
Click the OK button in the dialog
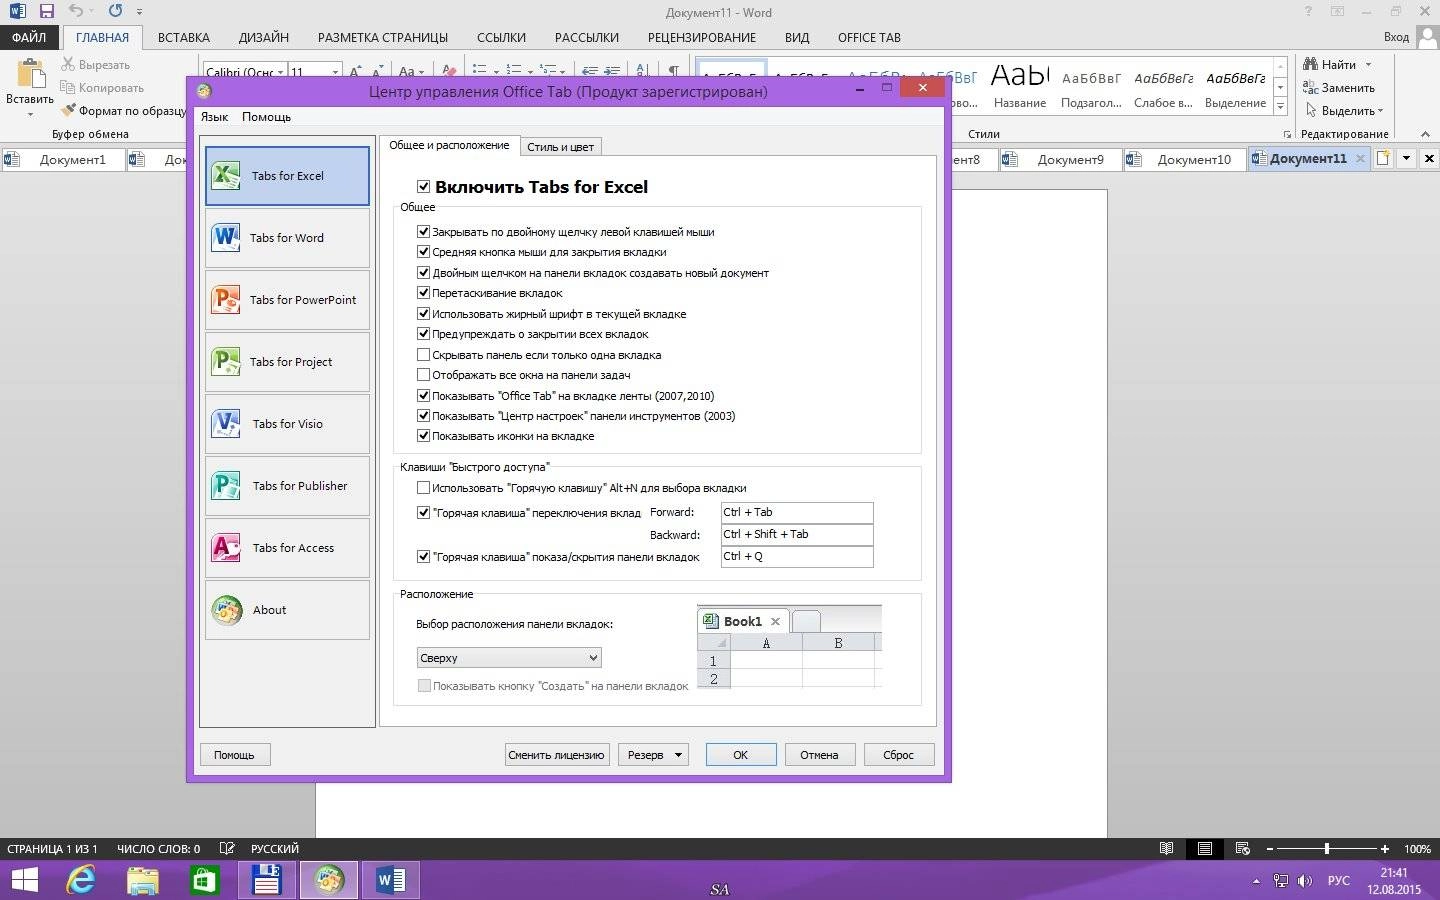[x=740, y=755]
